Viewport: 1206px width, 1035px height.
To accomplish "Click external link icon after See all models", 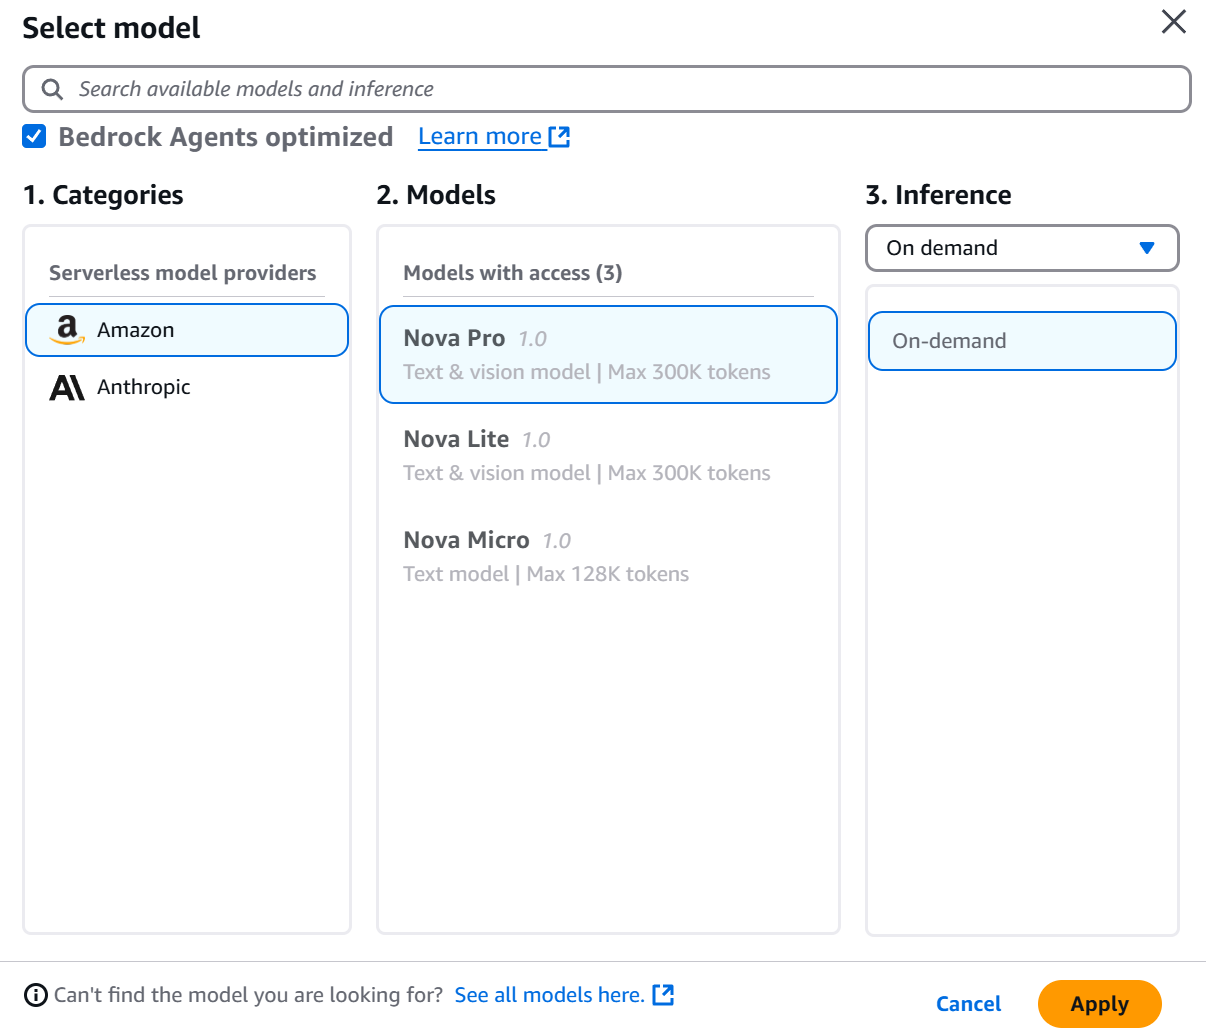I will coord(663,995).
